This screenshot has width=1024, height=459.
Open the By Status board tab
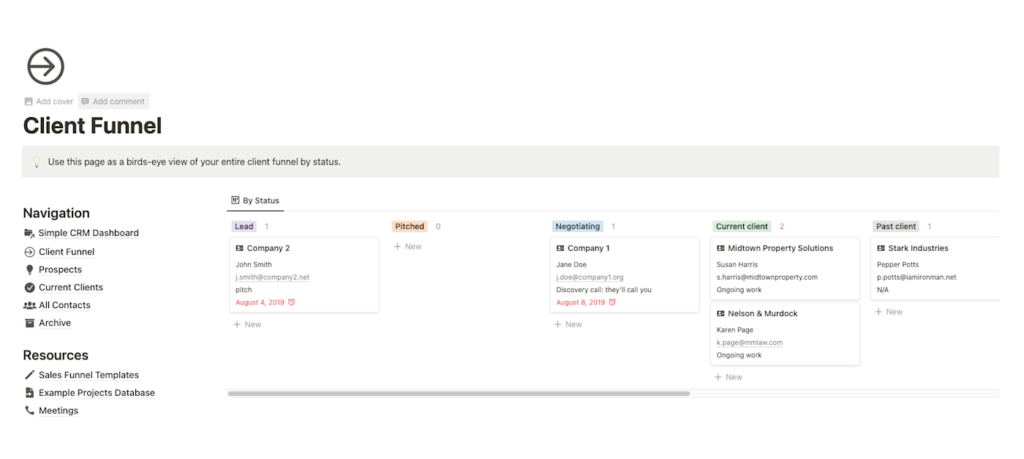(x=255, y=200)
